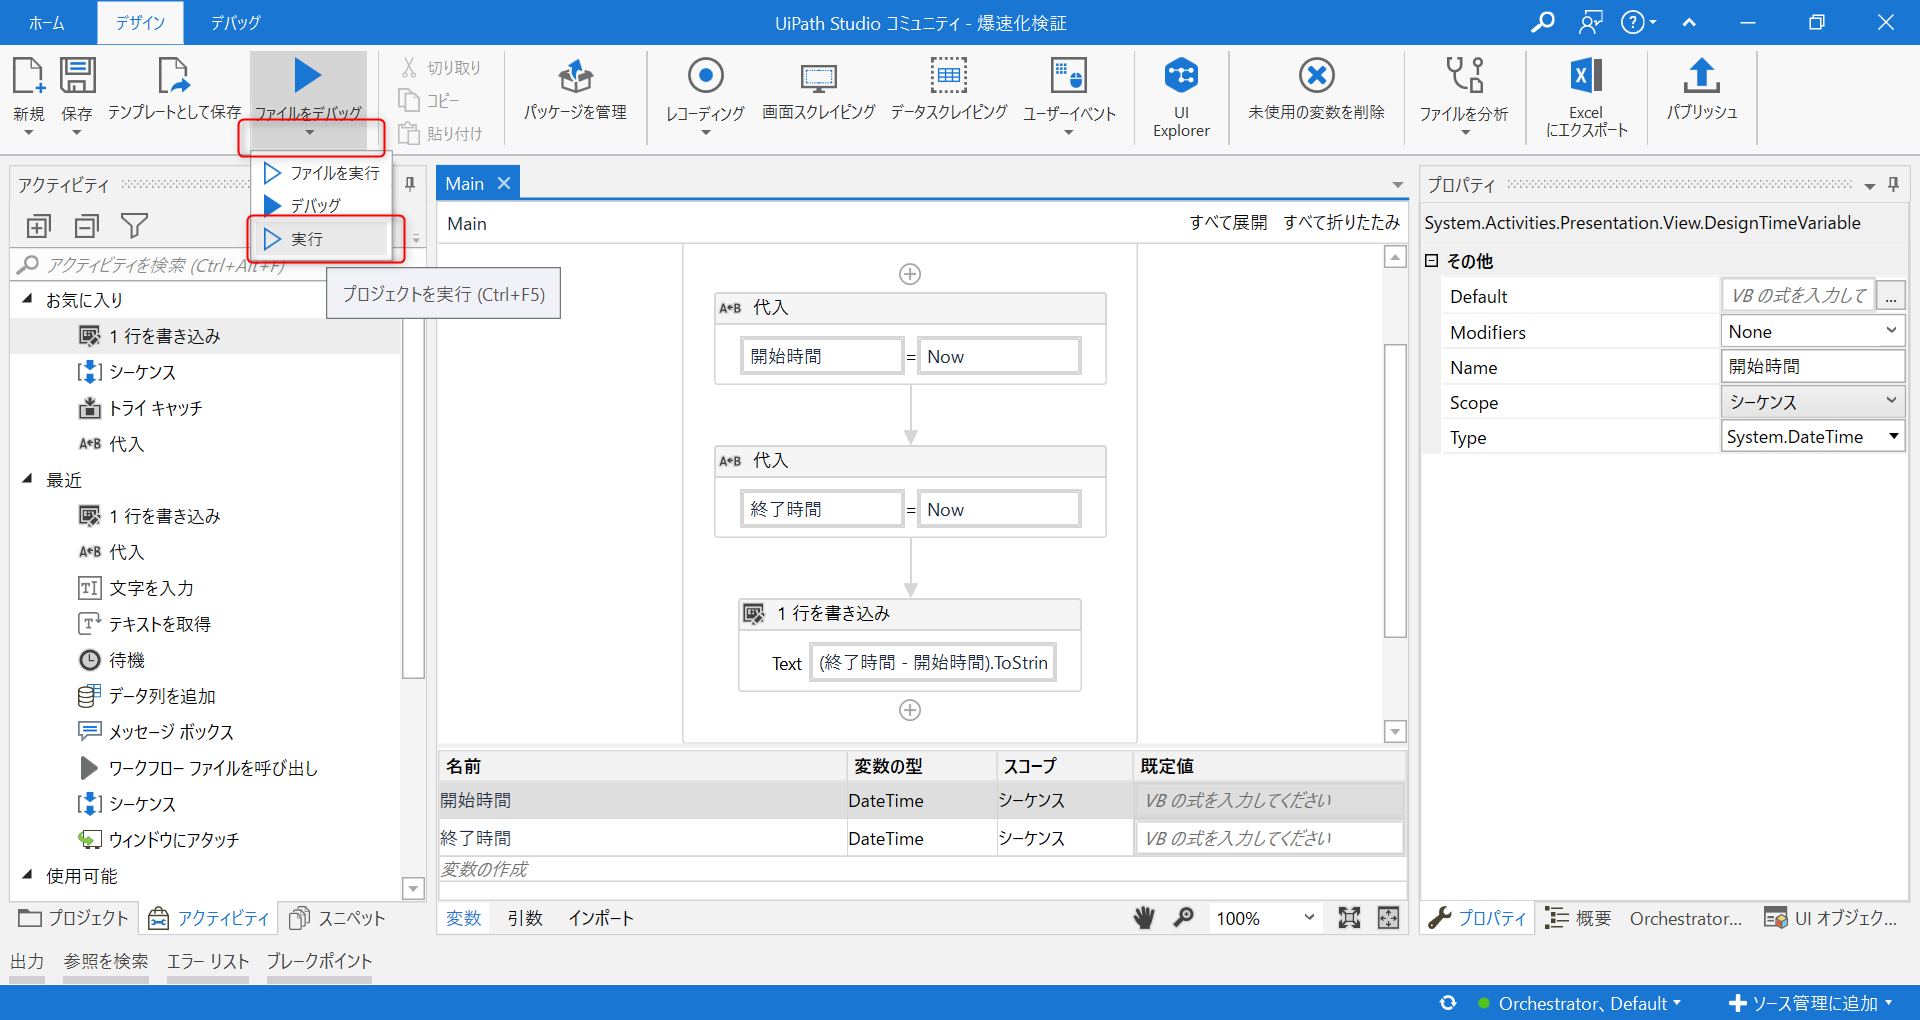Open the プロパティ panel options dropdown arrow
The width and height of the screenshot is (1920, 1020).
[x=1869, y=186]
